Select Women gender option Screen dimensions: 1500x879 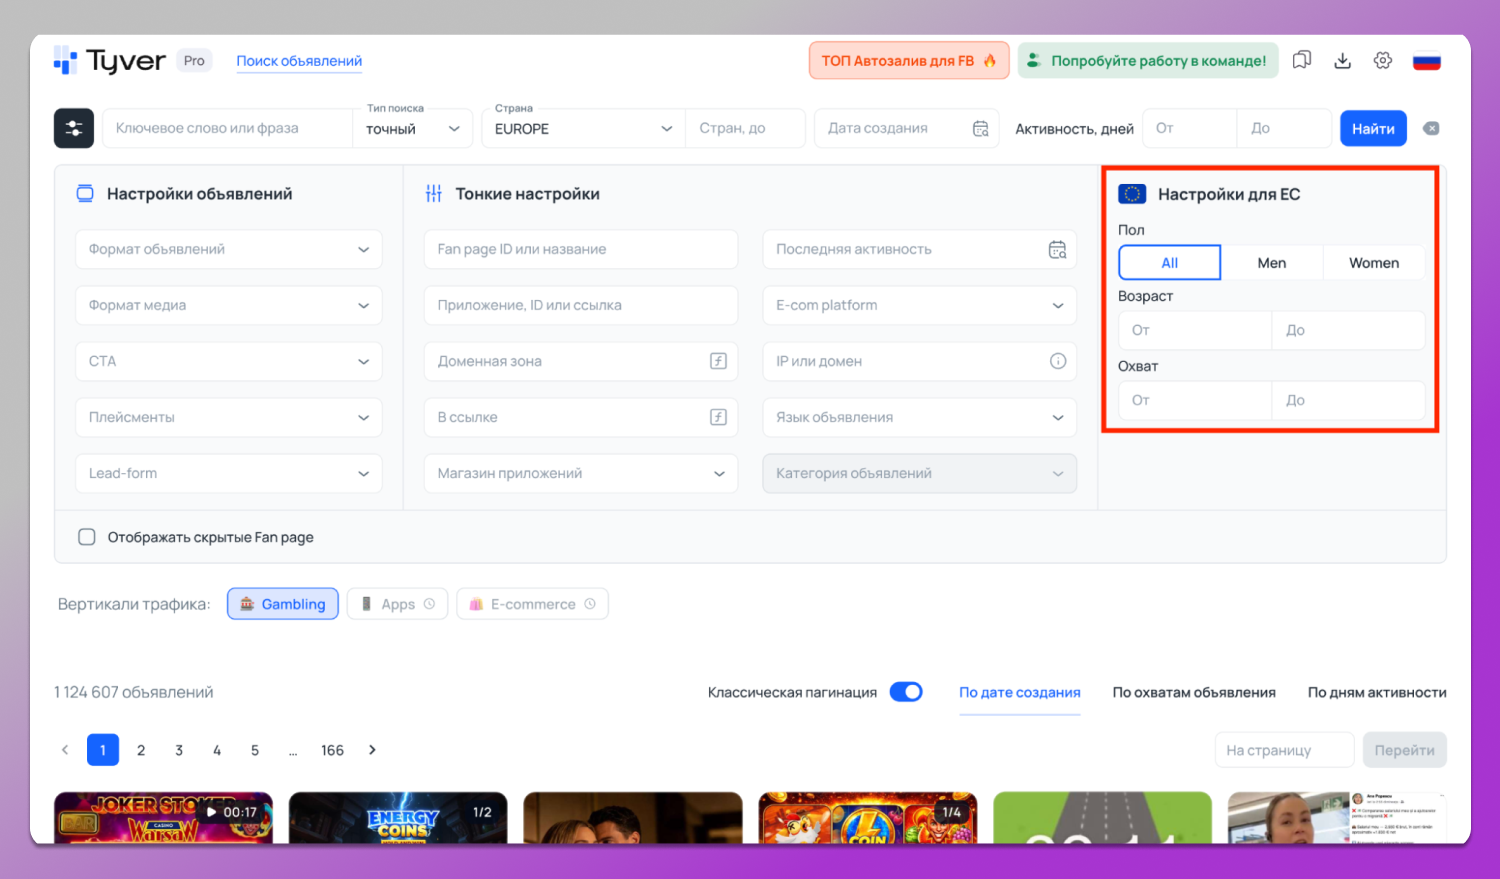(1373, 263)
